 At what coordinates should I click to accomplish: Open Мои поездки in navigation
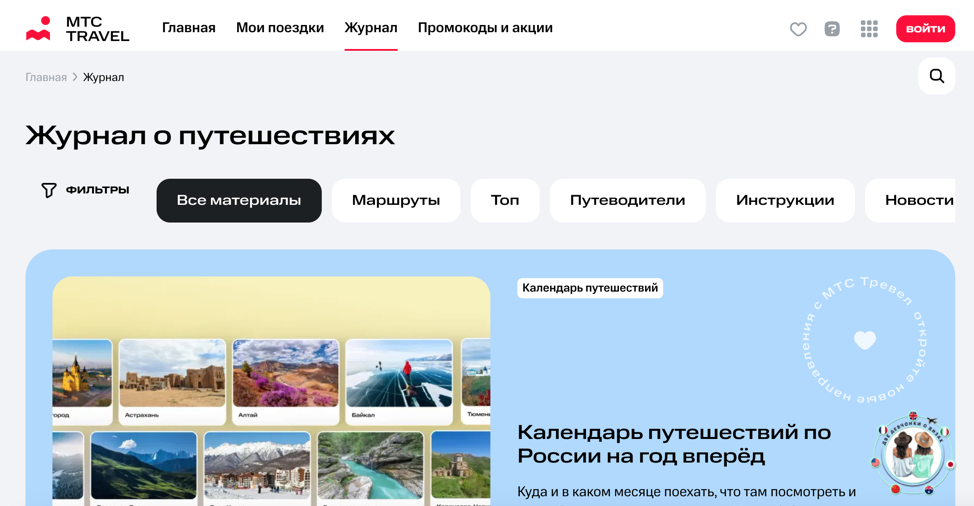[x=280, y=28]
